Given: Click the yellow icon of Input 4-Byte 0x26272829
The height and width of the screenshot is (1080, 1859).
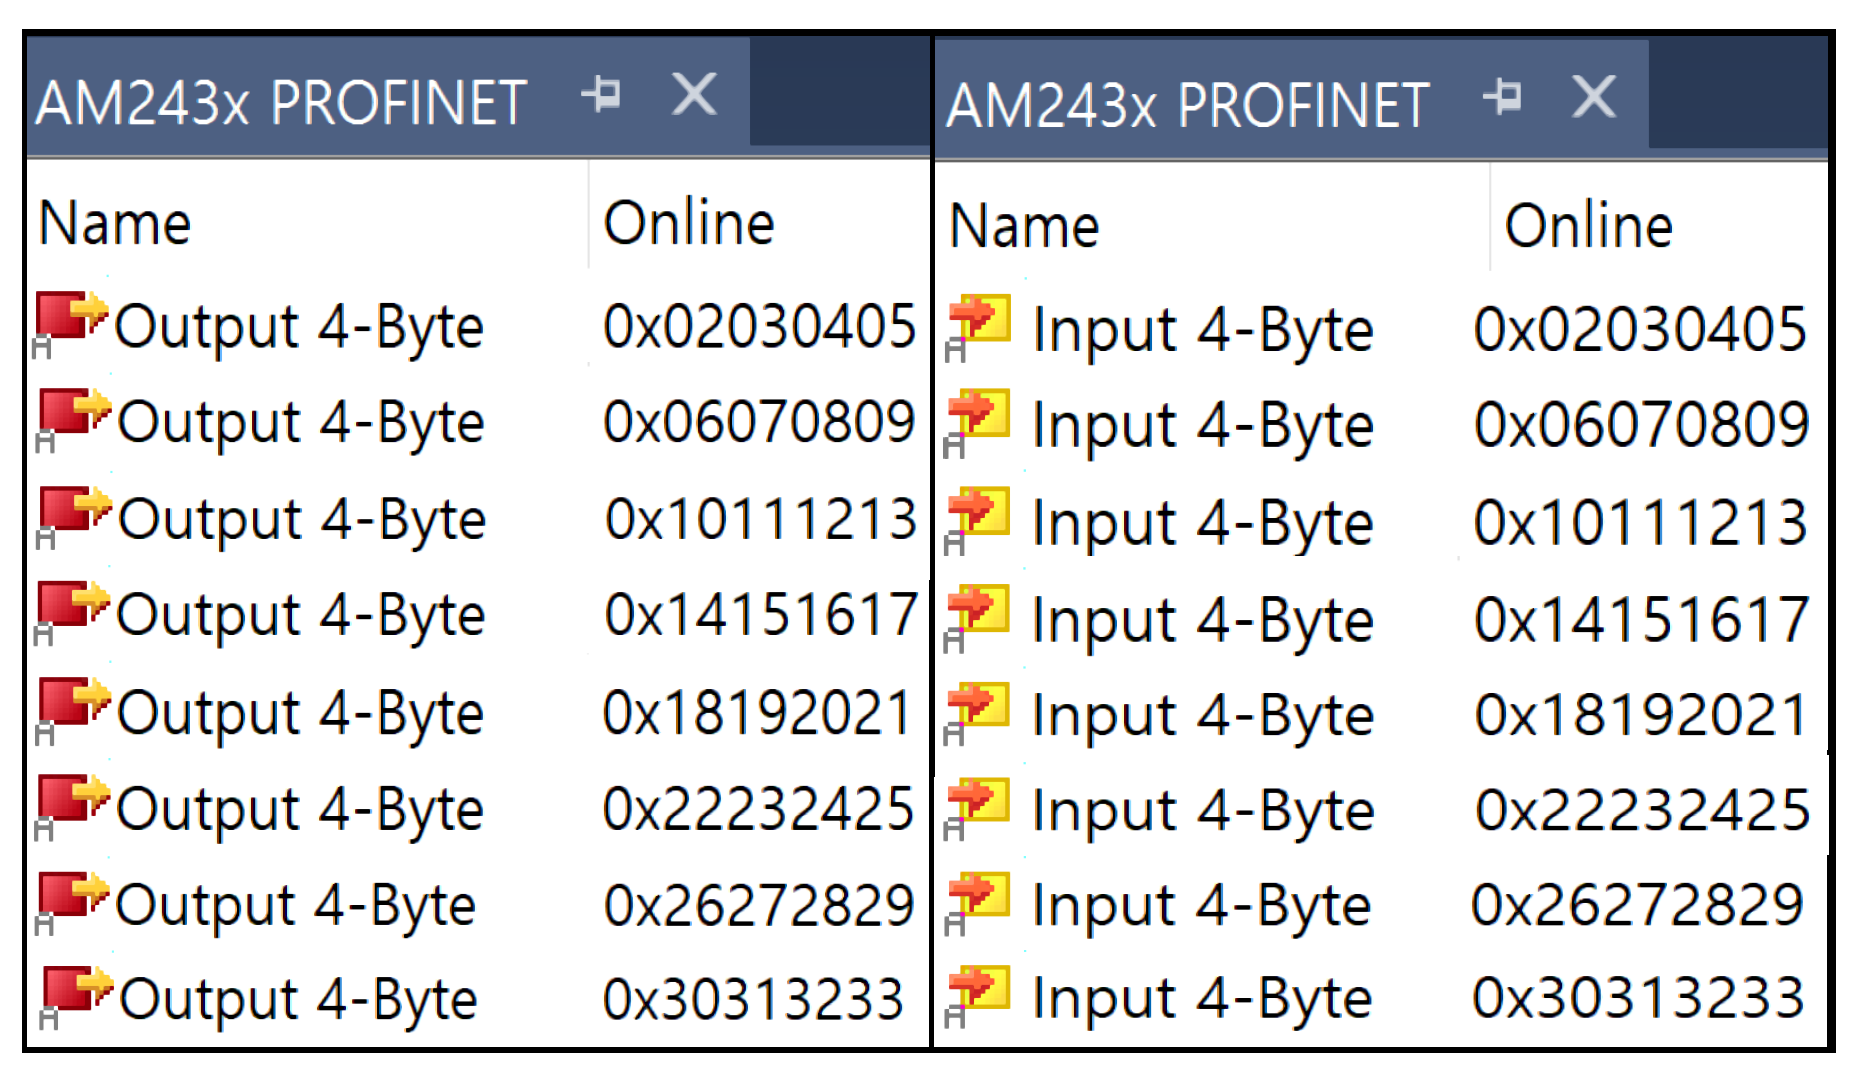Looking at the screenshot, I should click(x=979, y=897).
